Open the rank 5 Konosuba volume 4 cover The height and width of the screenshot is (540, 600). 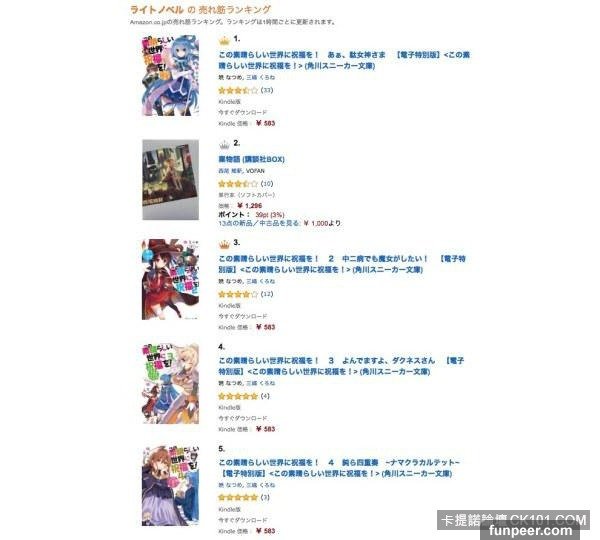(171, 485)
